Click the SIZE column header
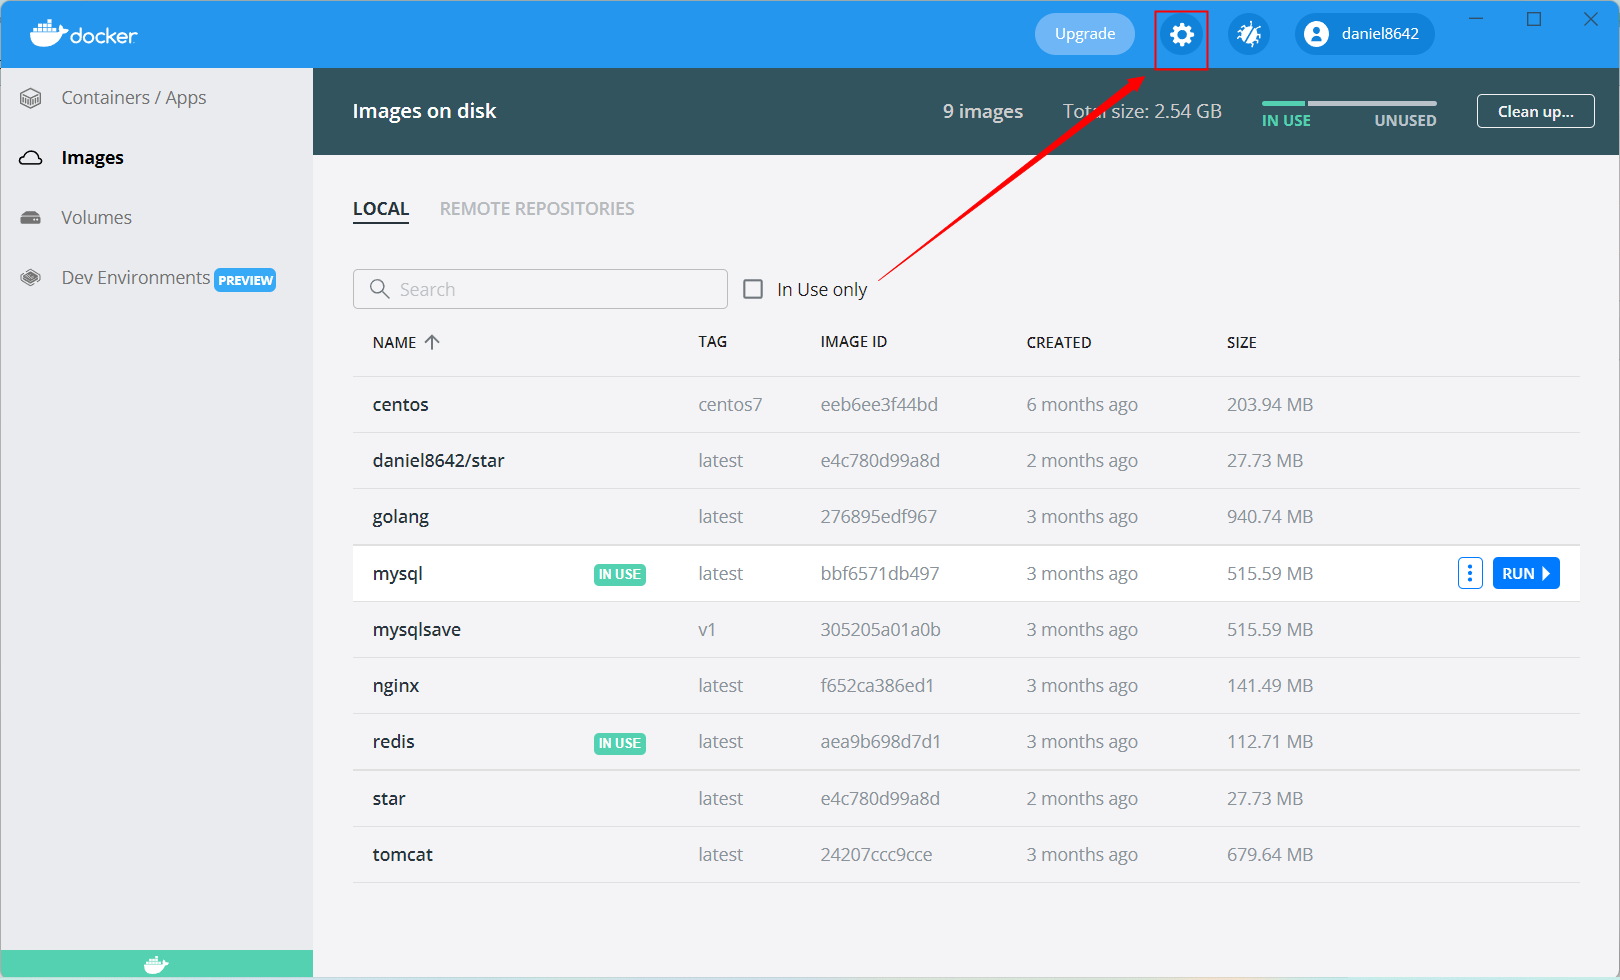The width and height of the screenshot is (1620, 980). coord(1242,342)
